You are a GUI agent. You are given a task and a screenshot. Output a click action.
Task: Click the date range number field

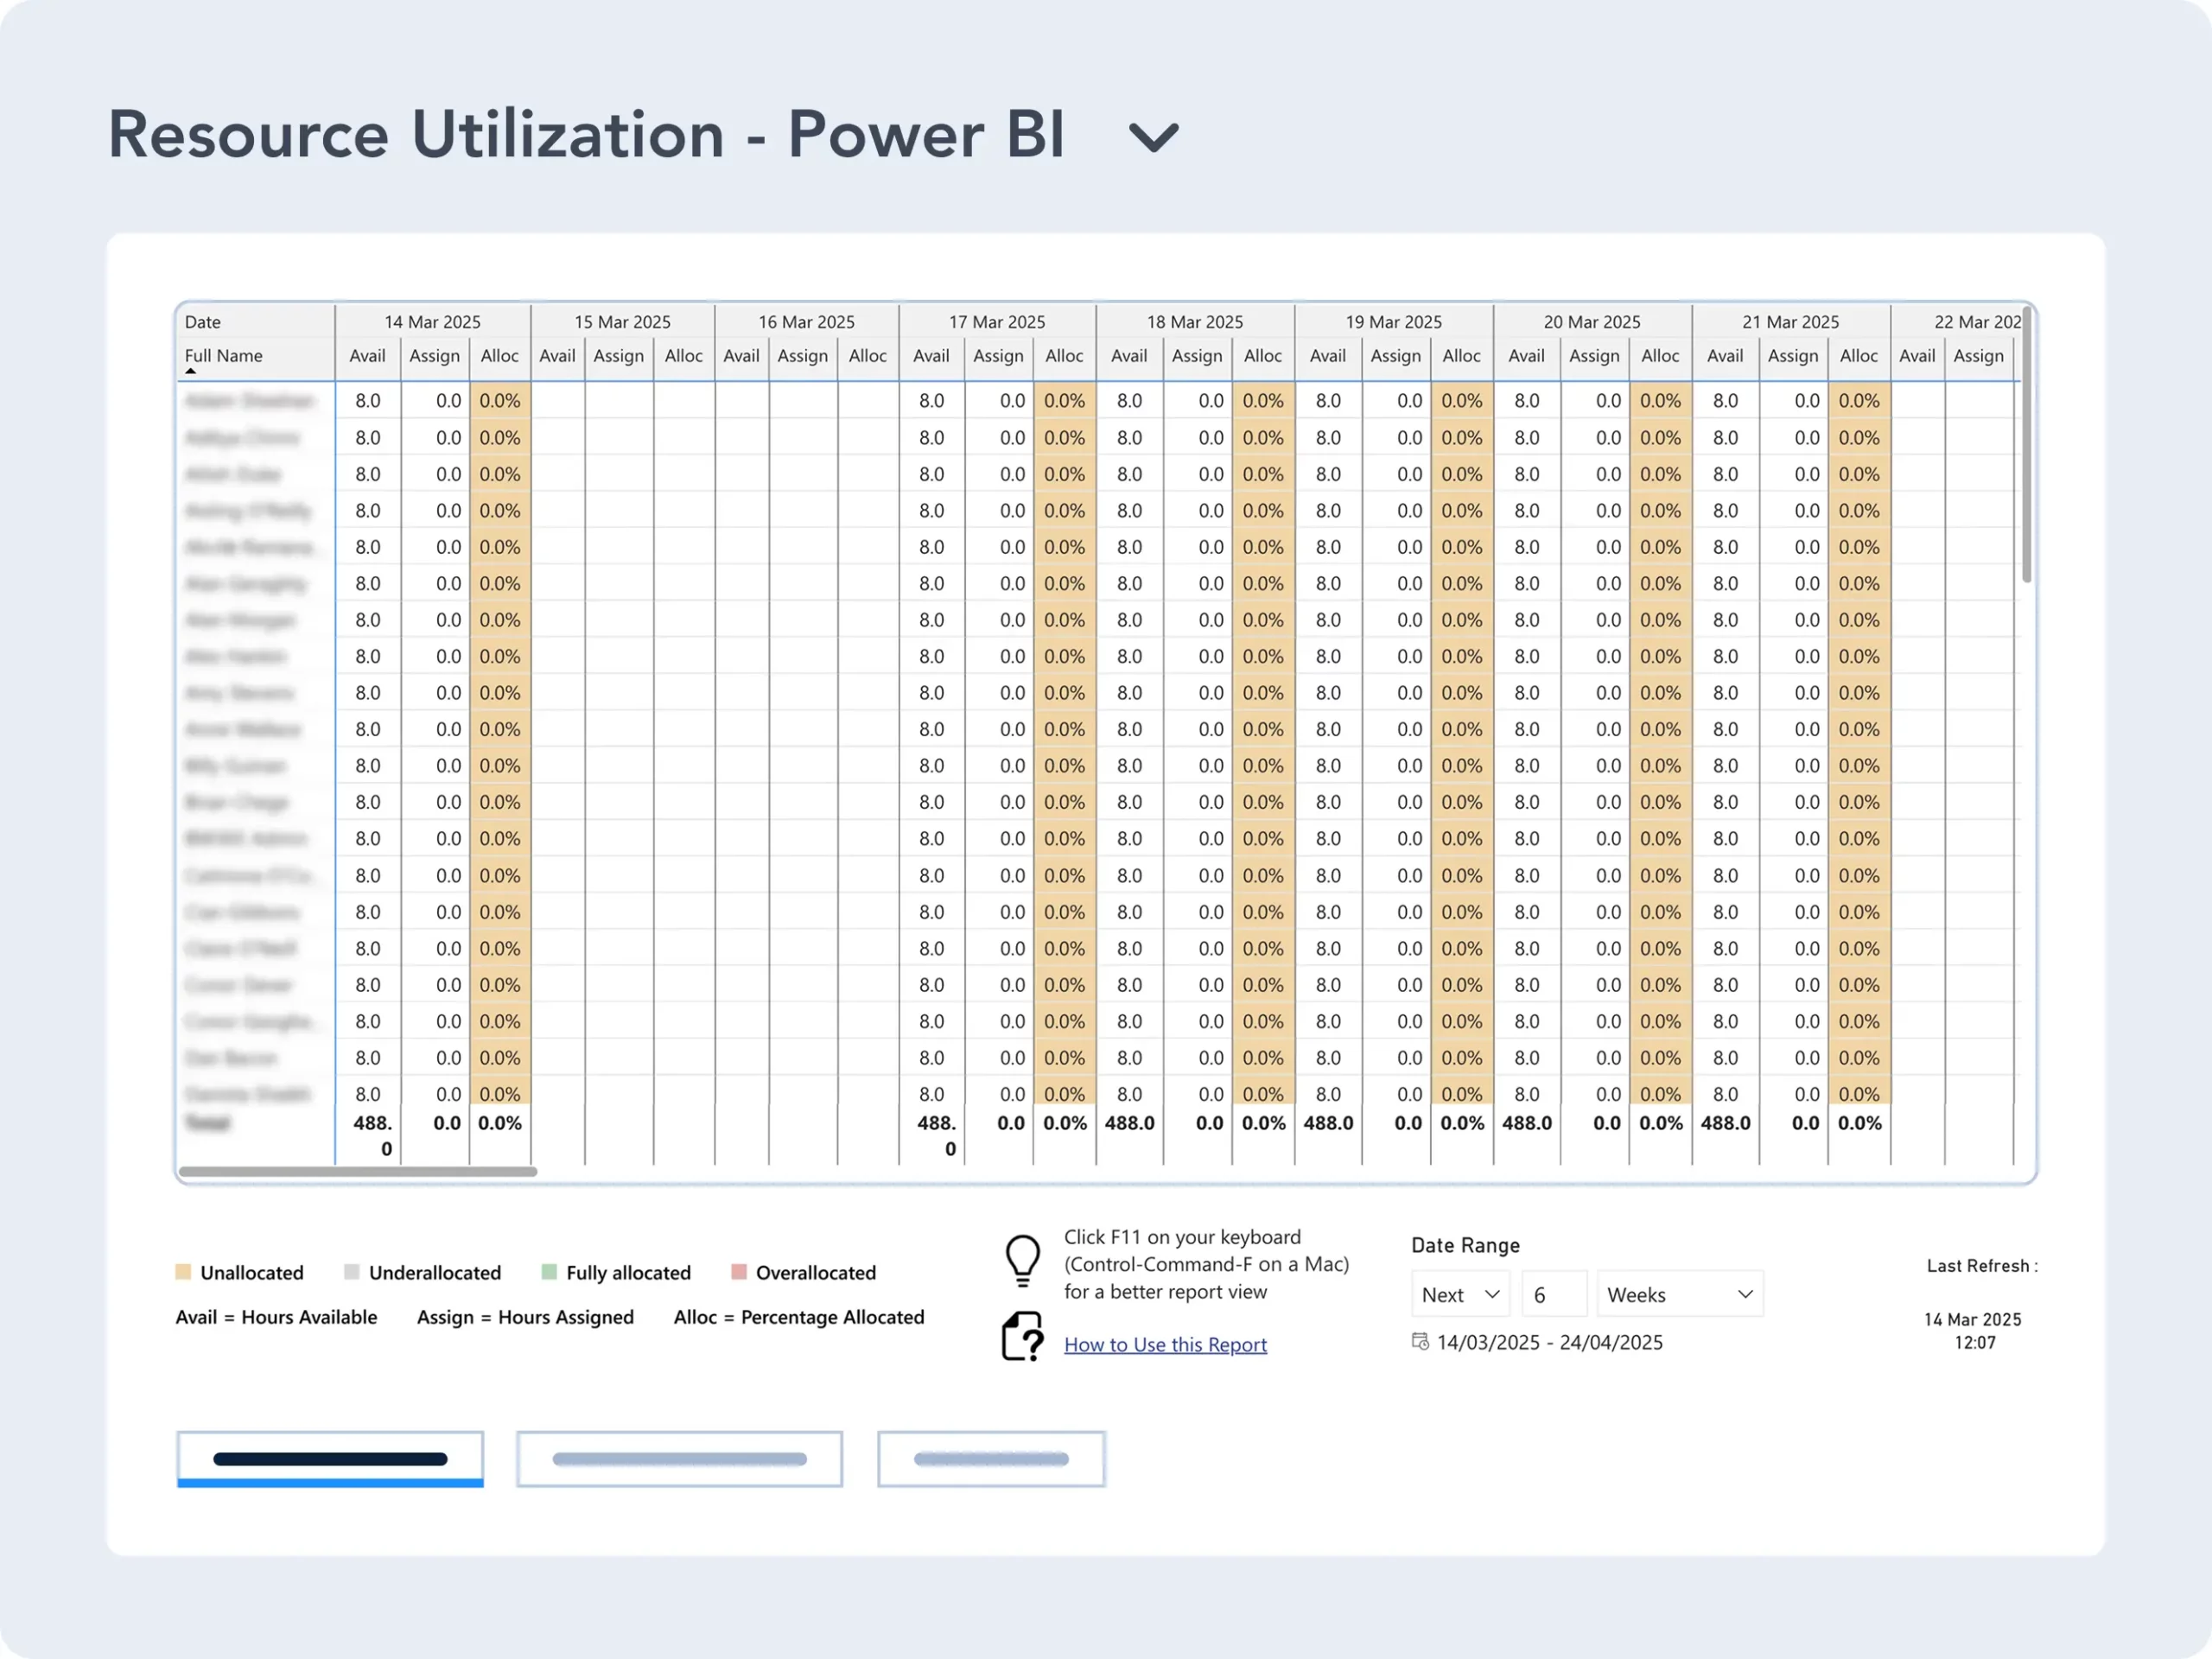1552,1294
